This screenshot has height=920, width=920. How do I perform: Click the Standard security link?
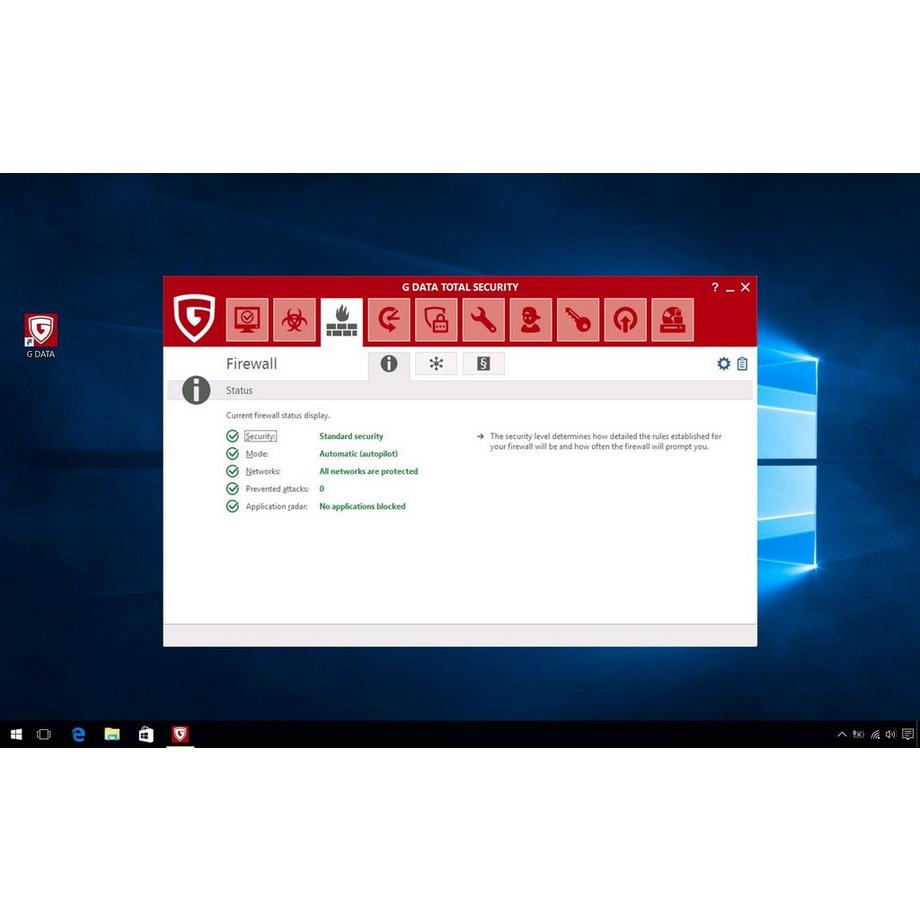(350, 436)
